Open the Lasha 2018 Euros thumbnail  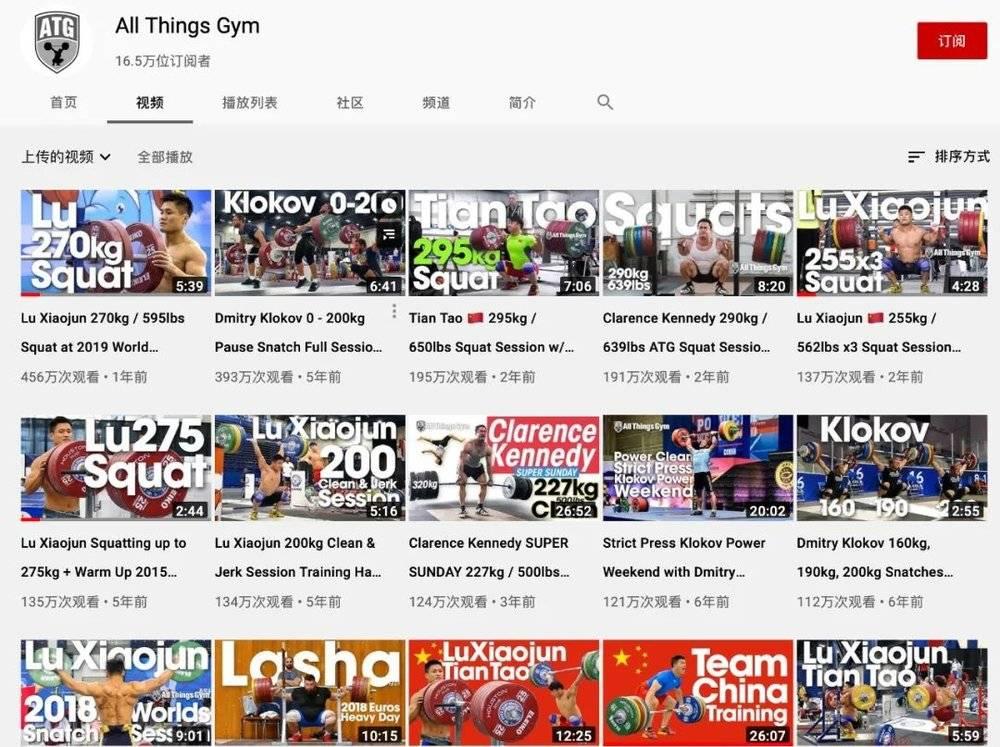[309, 693]
